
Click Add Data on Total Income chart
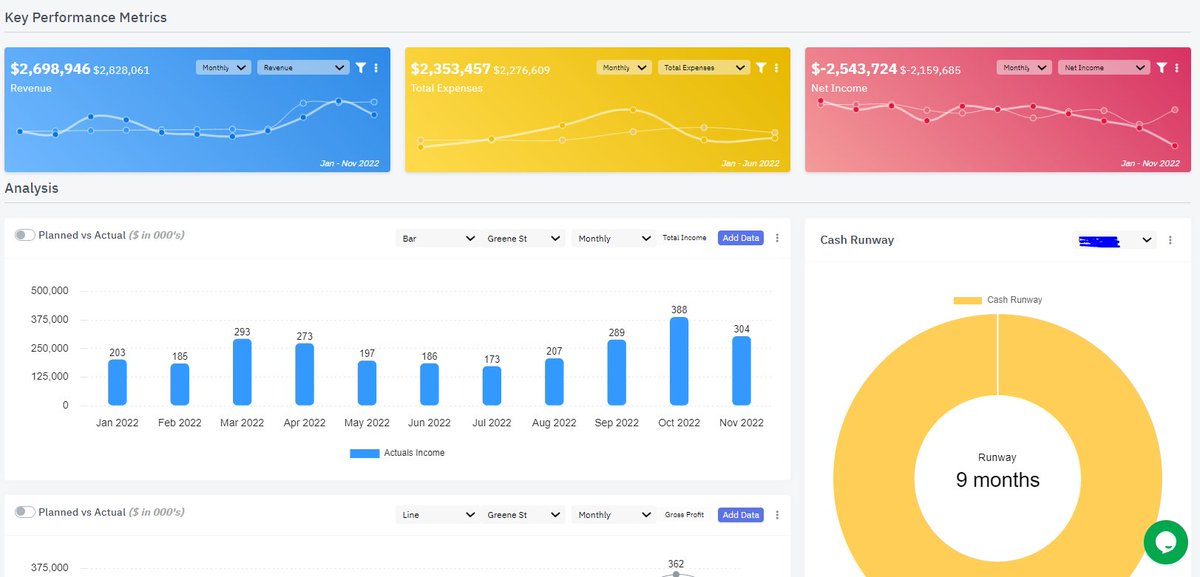pos(741,238)
